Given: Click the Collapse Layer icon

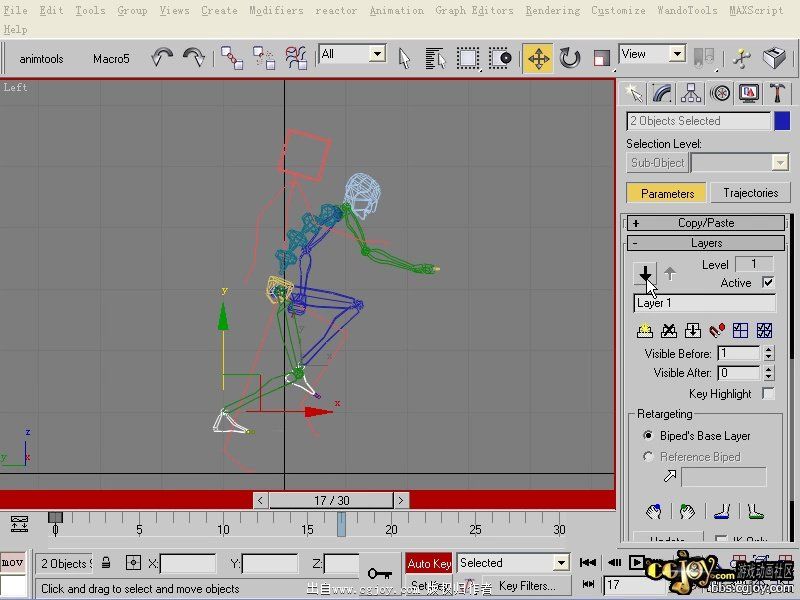Looking at the screenshot, I should pyautogui.click(x=693, y=331).
